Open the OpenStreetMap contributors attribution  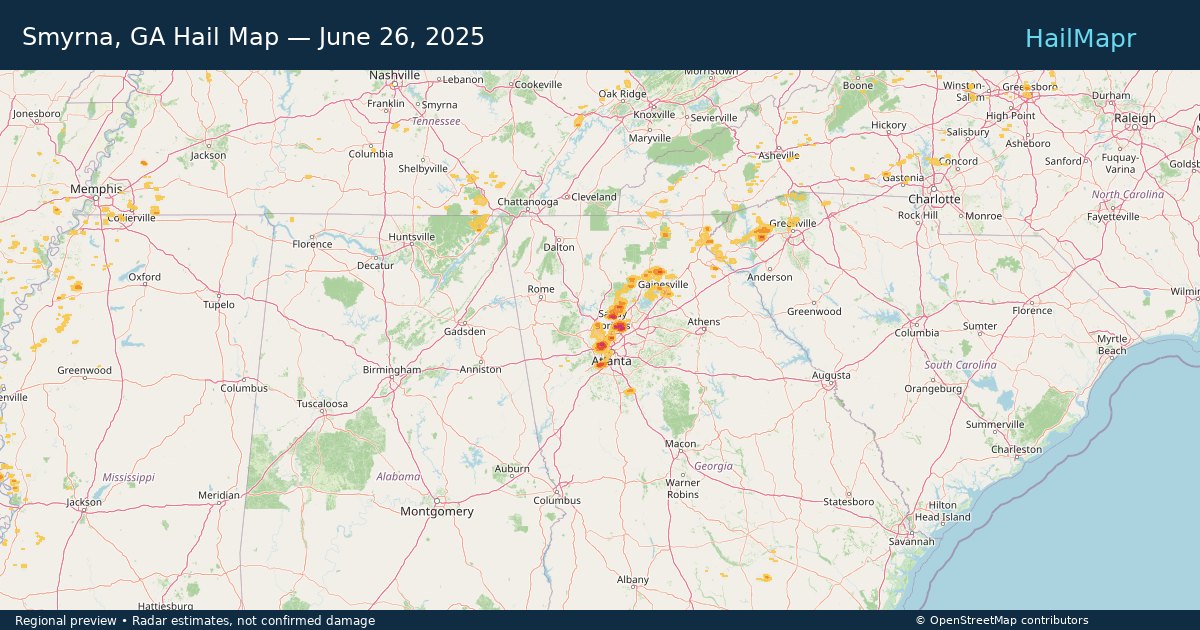tap(1002, 621)
